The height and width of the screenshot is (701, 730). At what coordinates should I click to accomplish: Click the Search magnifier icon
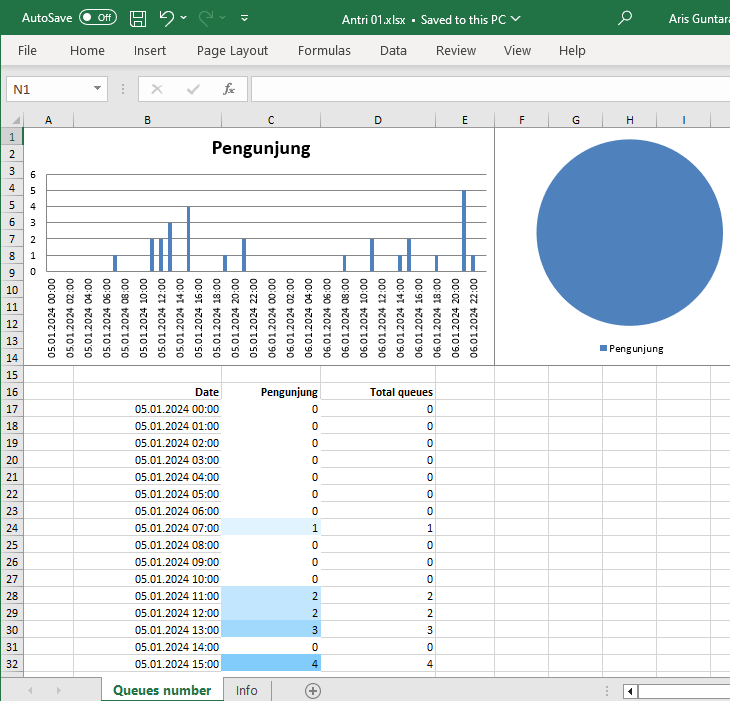625,18
